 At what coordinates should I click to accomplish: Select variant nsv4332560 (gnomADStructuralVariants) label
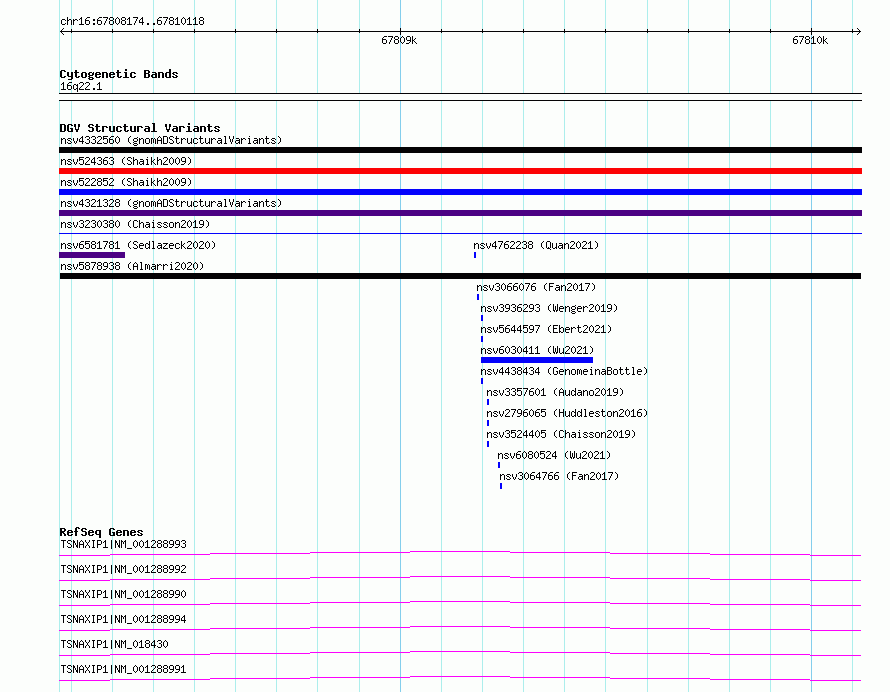171,140
